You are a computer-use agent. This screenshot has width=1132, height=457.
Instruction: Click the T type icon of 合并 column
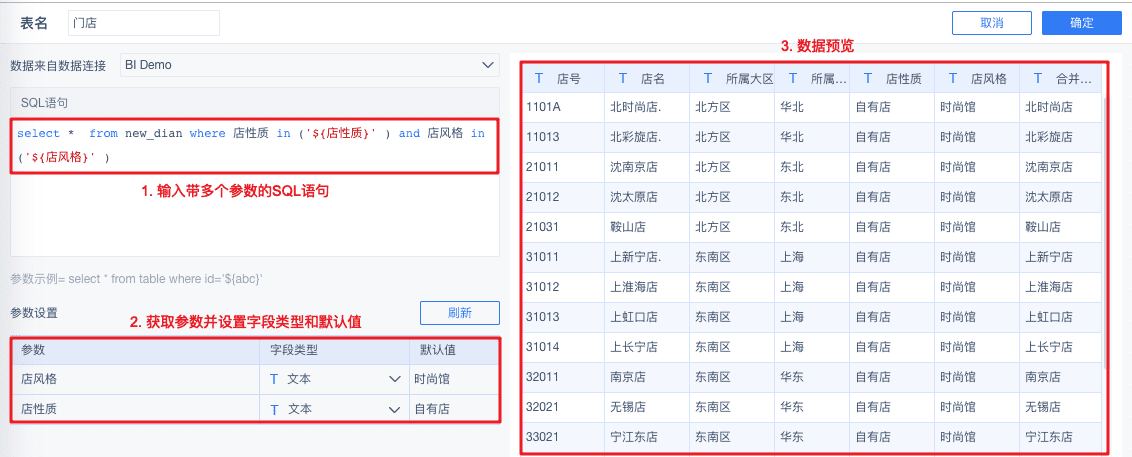(x=1038, y=78)
